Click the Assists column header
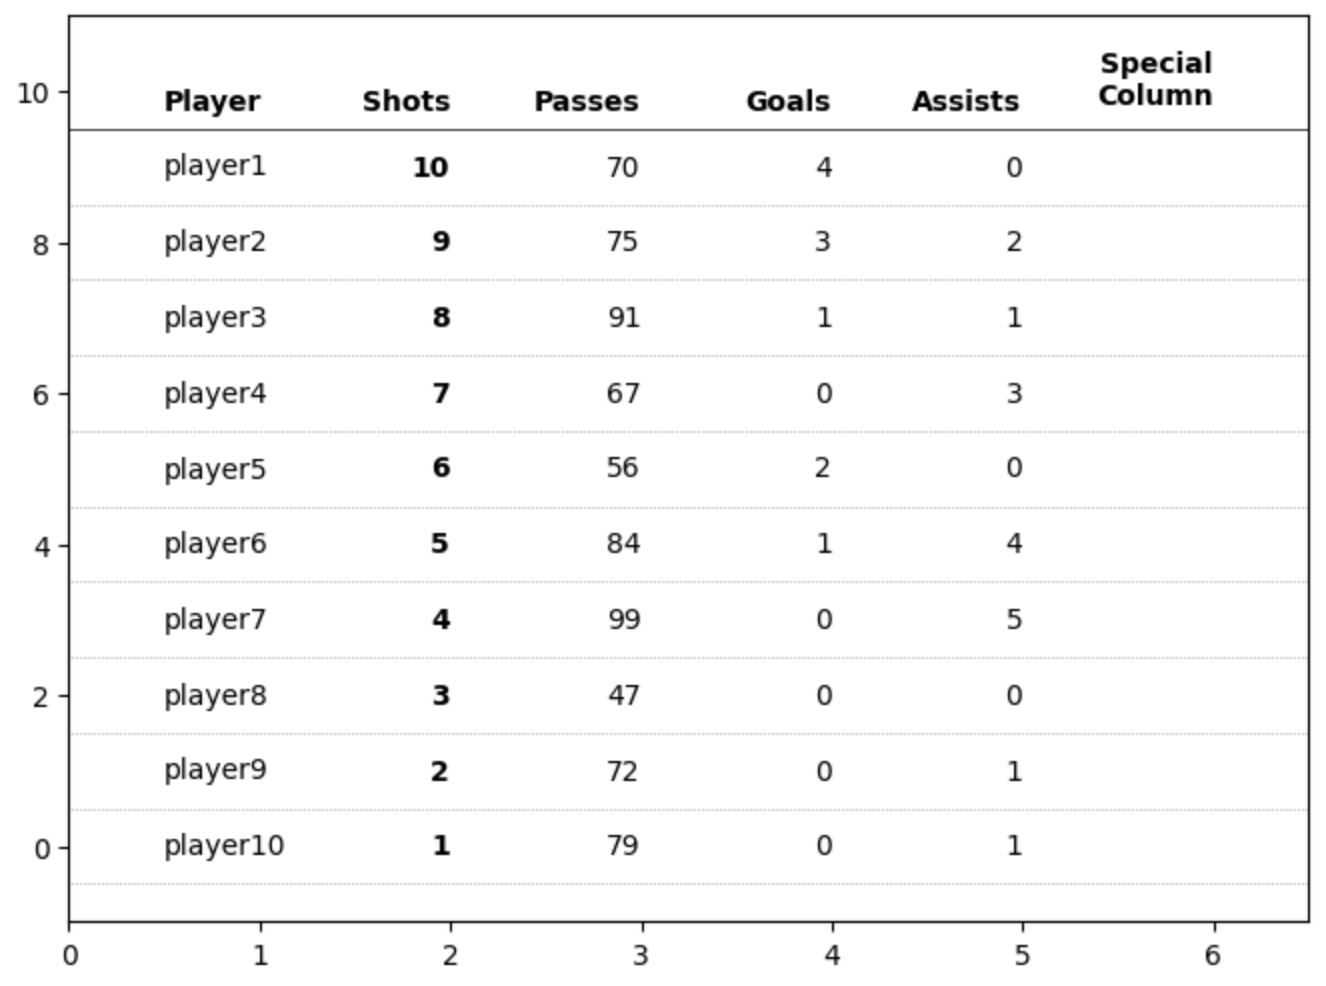This screenshot has height=986, width=1326. click(964, 101)
